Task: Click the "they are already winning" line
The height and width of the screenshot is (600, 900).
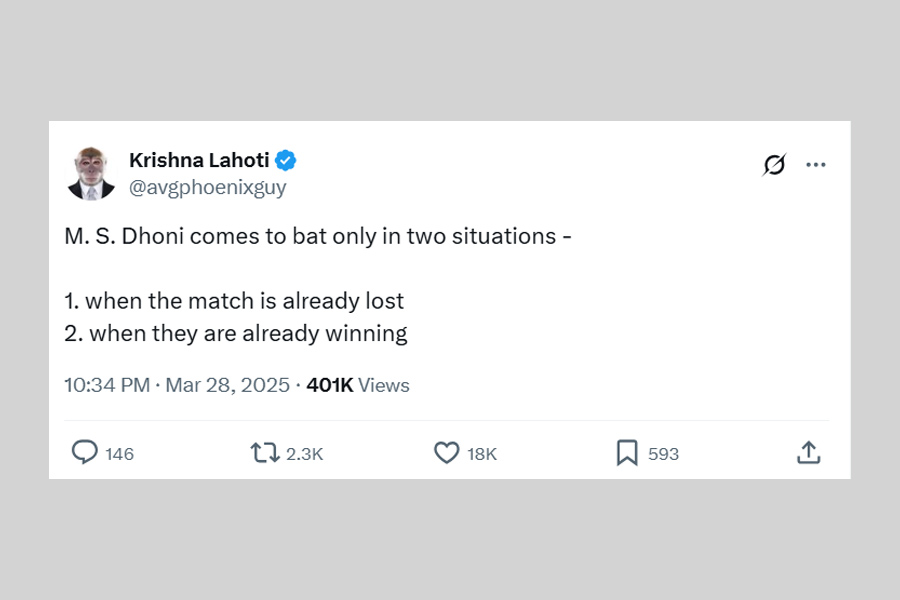Action: (236, 333)
